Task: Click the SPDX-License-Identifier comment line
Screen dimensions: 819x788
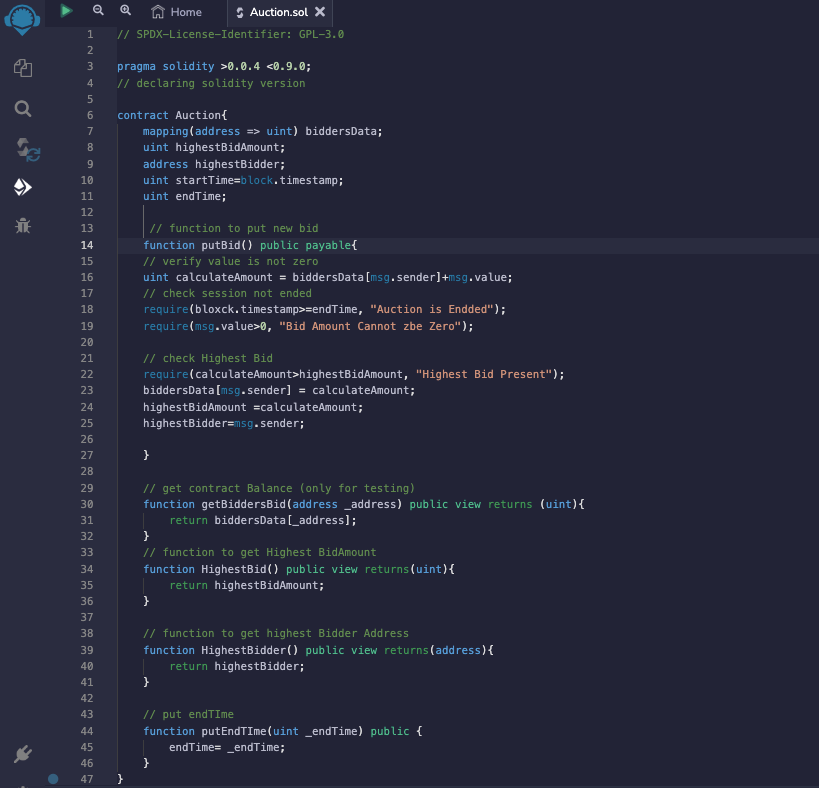Action: point(230,34)
